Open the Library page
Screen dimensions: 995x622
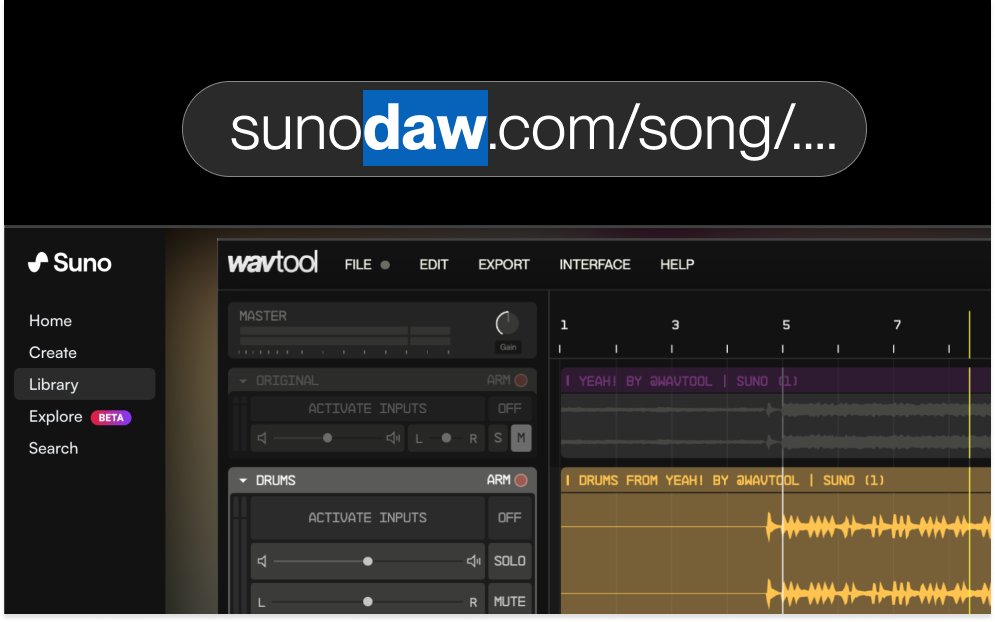tap(84, 384)
